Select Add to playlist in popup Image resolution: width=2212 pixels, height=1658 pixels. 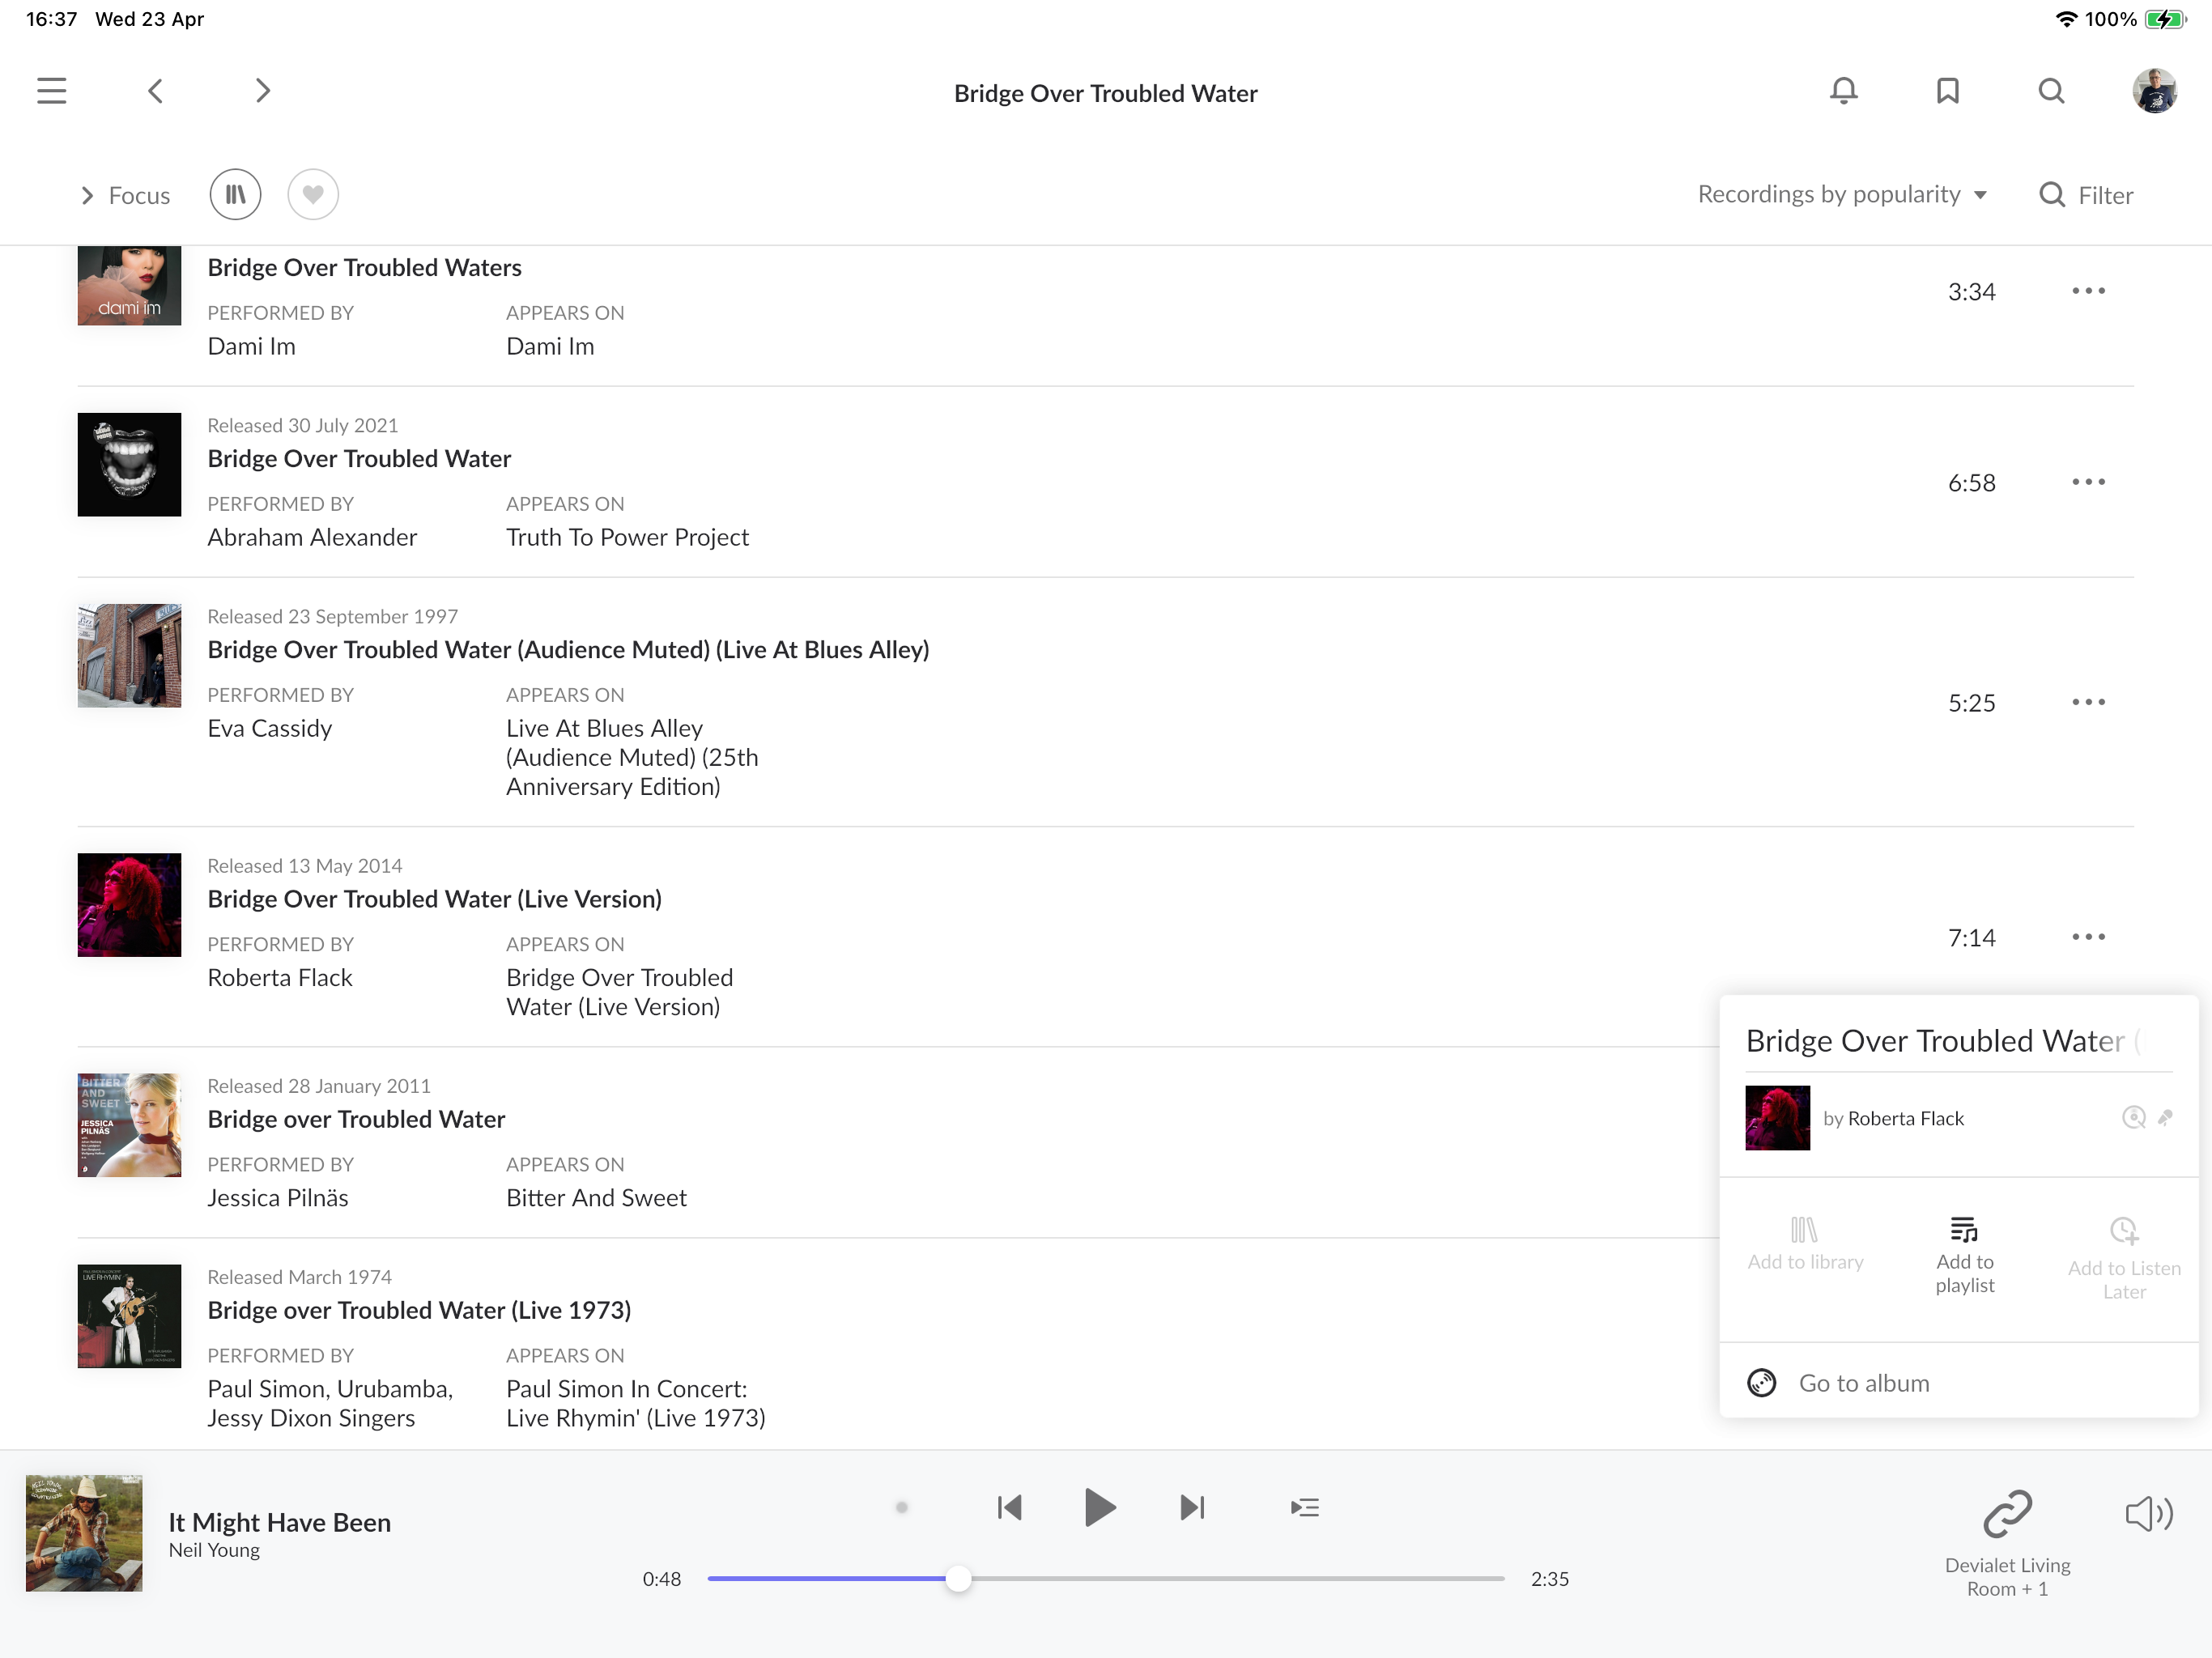1964,1256
